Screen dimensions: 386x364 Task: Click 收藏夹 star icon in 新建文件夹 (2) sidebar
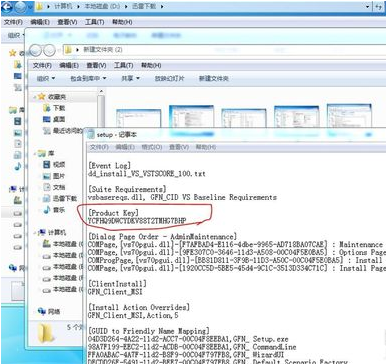pyautogui.click(x=41, y=97)
